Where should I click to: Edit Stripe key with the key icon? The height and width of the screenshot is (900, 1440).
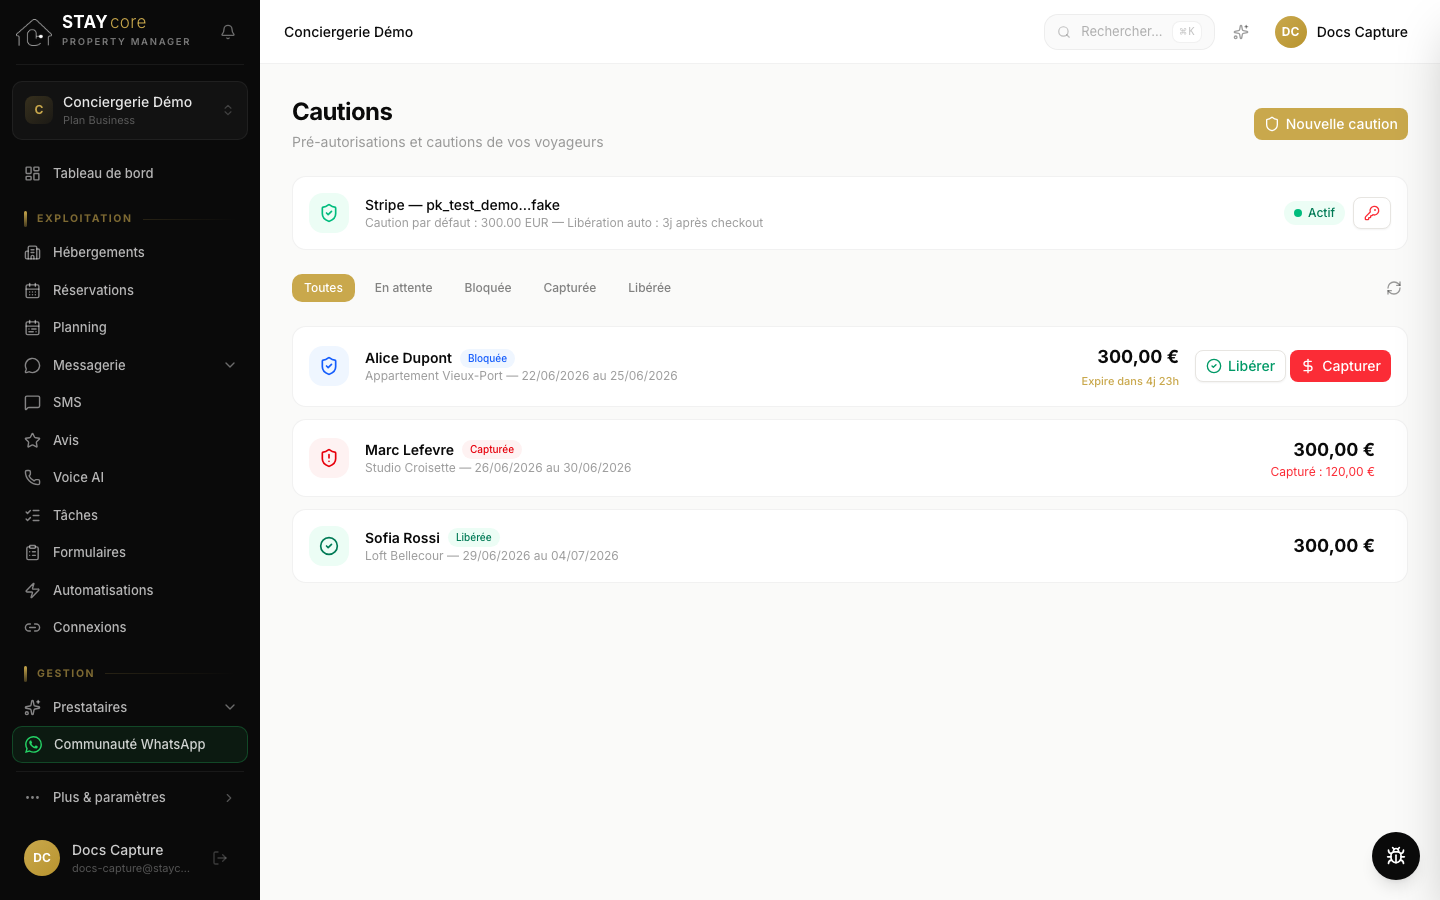point(1372,213)
